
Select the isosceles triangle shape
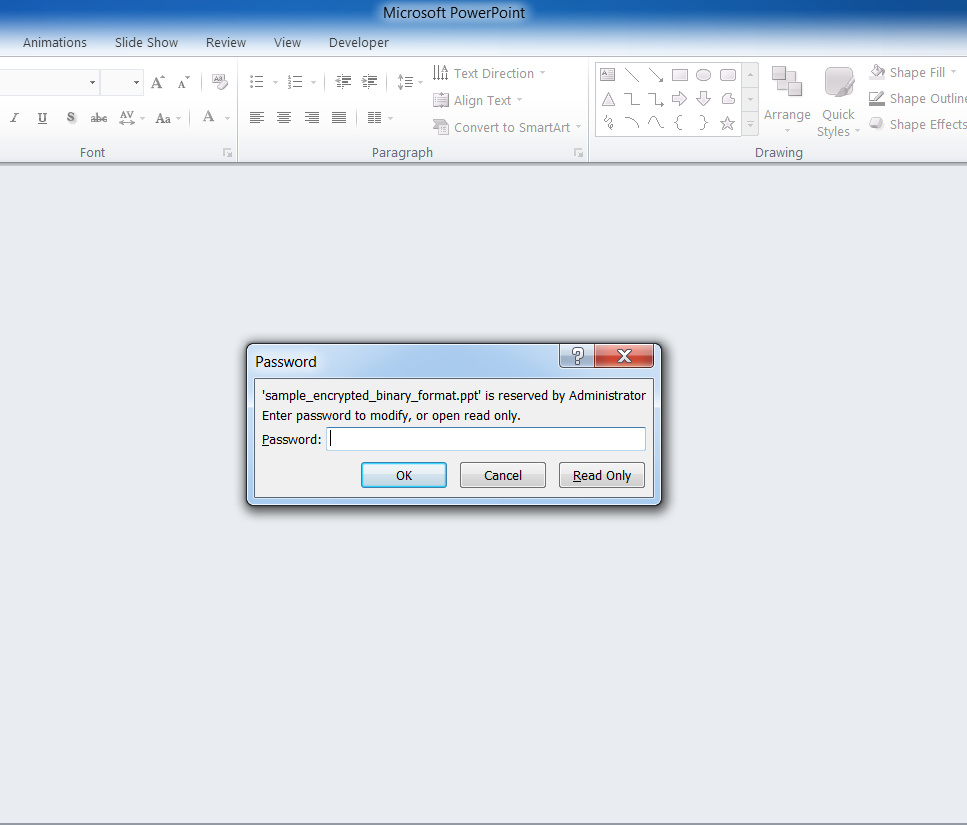[607, 99]
